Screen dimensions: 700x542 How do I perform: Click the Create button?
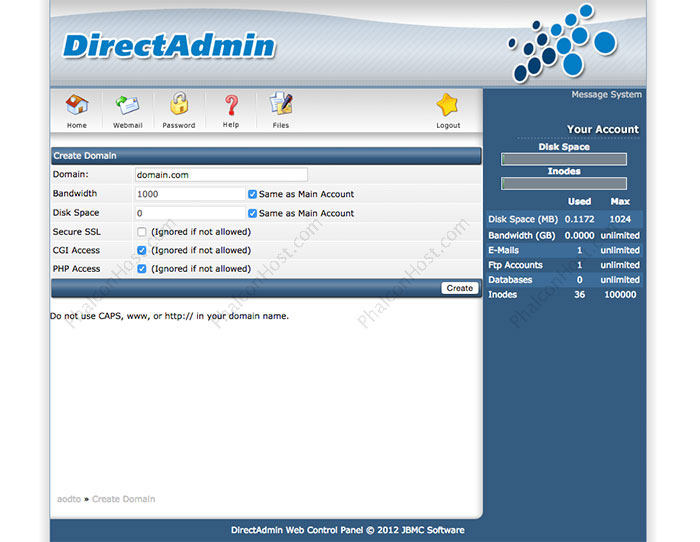click(460, 288)
